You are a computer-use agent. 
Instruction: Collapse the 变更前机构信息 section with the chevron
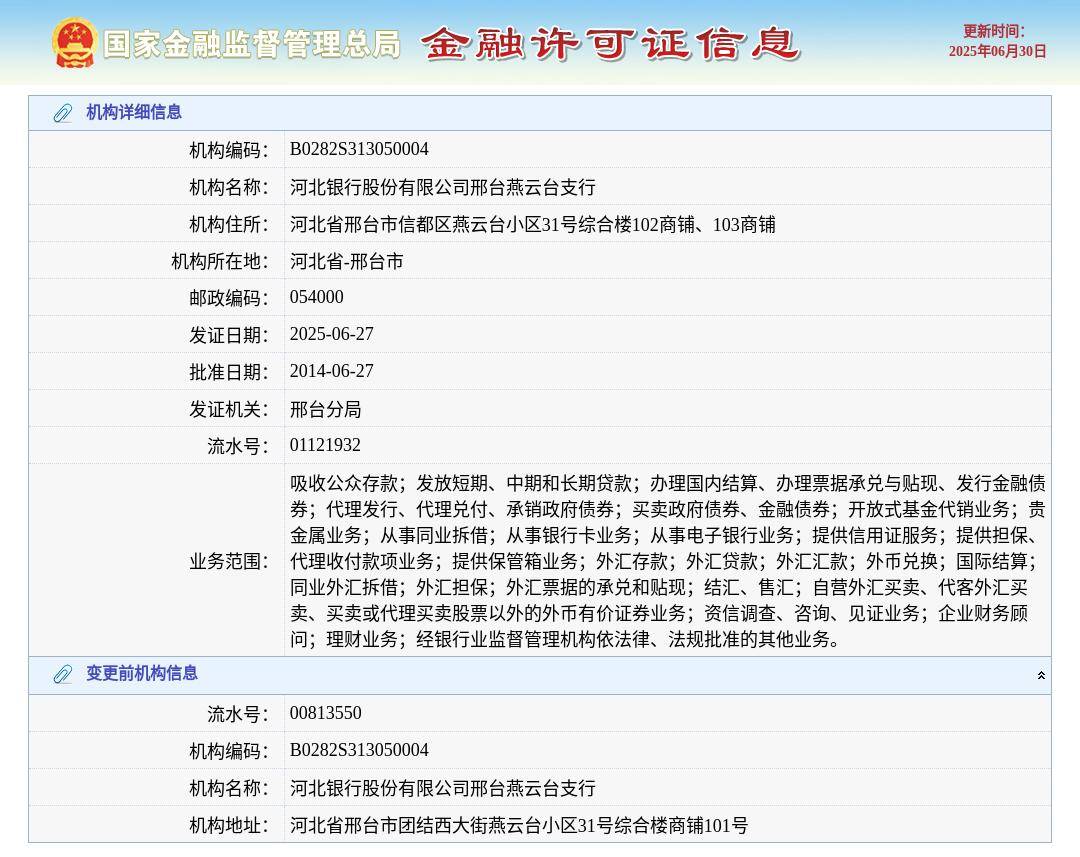tap(1041, 676)
